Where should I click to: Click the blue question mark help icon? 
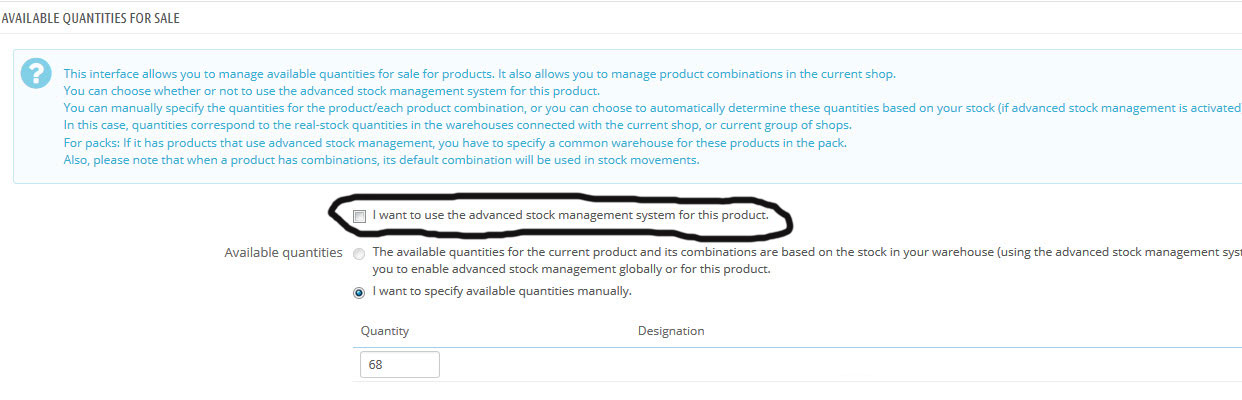[x=36, y=74]
